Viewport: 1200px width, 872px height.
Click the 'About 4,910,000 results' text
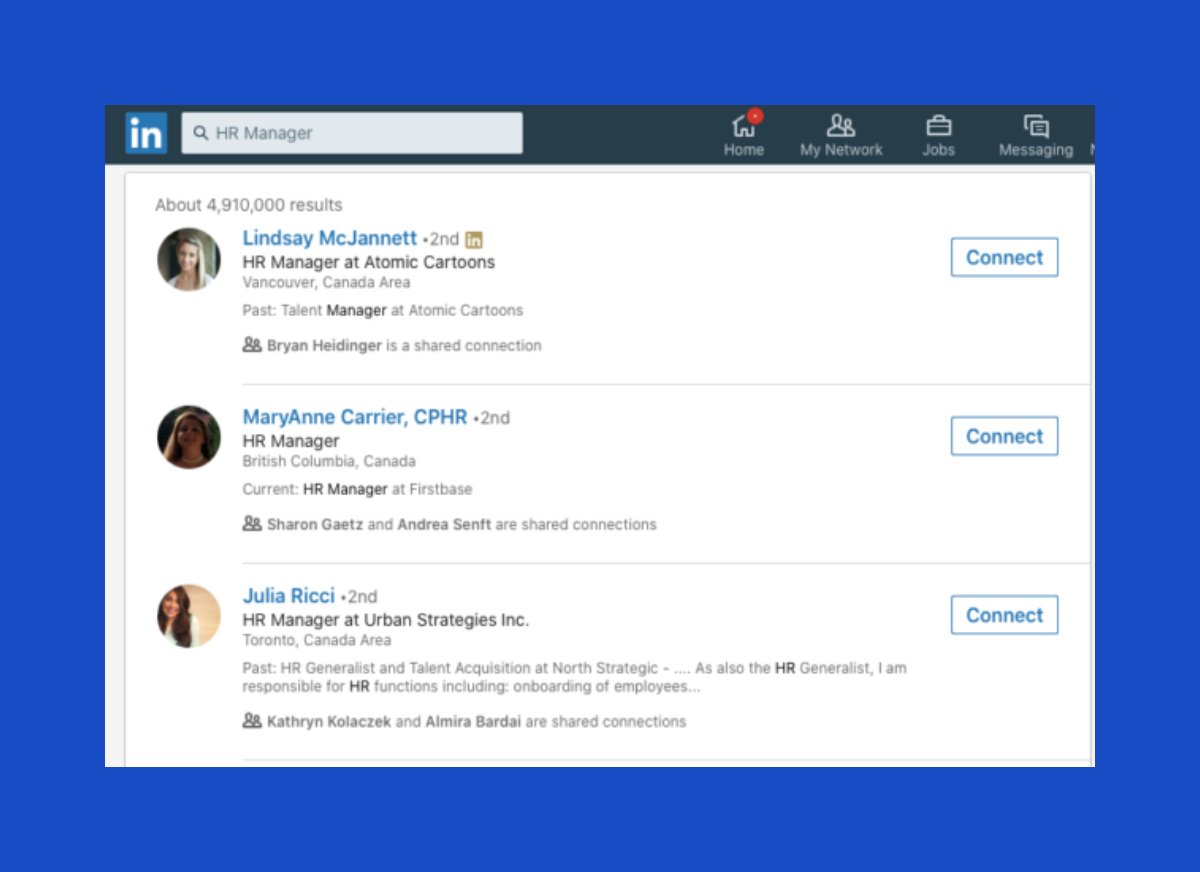pyautogui.click(x=249, y=205)
